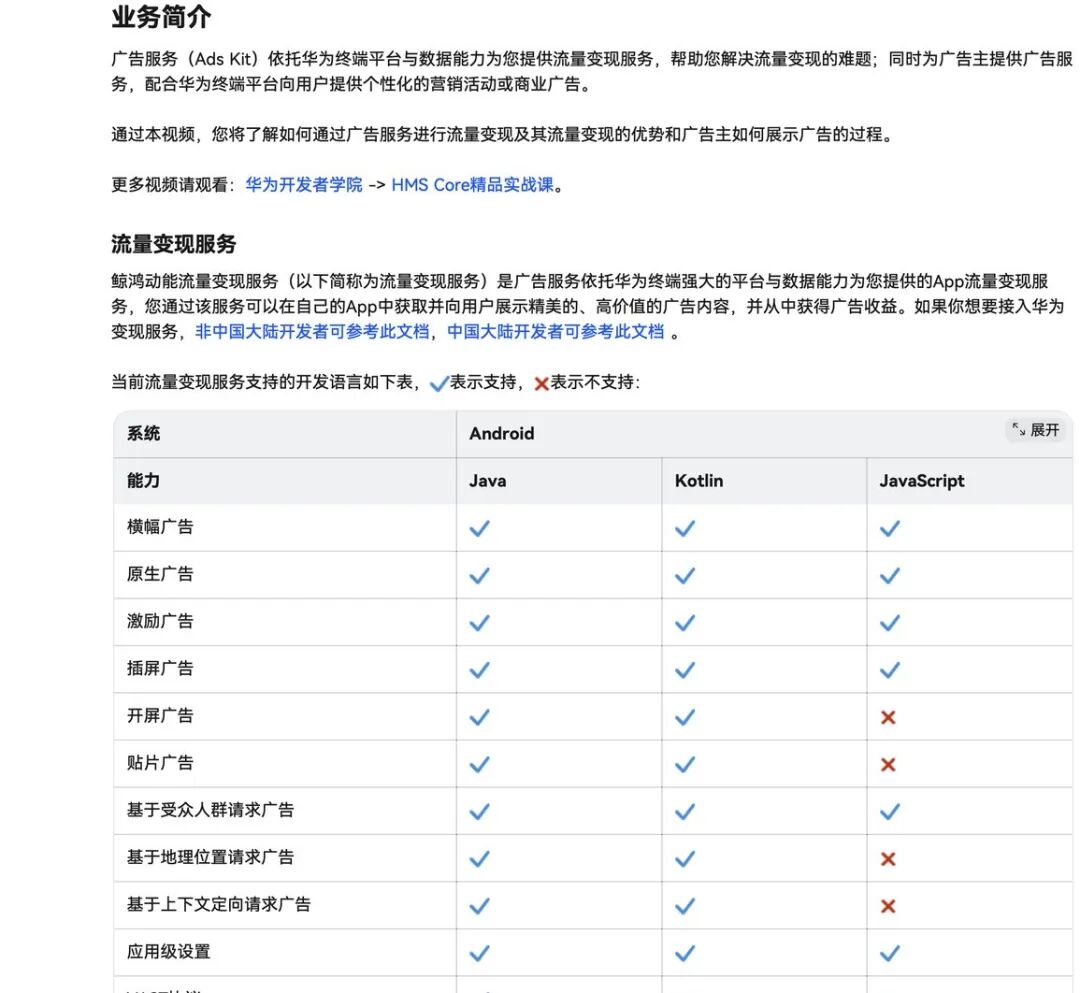Follow the 中国大陆开发者可参考此文档 link
1080x993 pixels.
point(556,332)
